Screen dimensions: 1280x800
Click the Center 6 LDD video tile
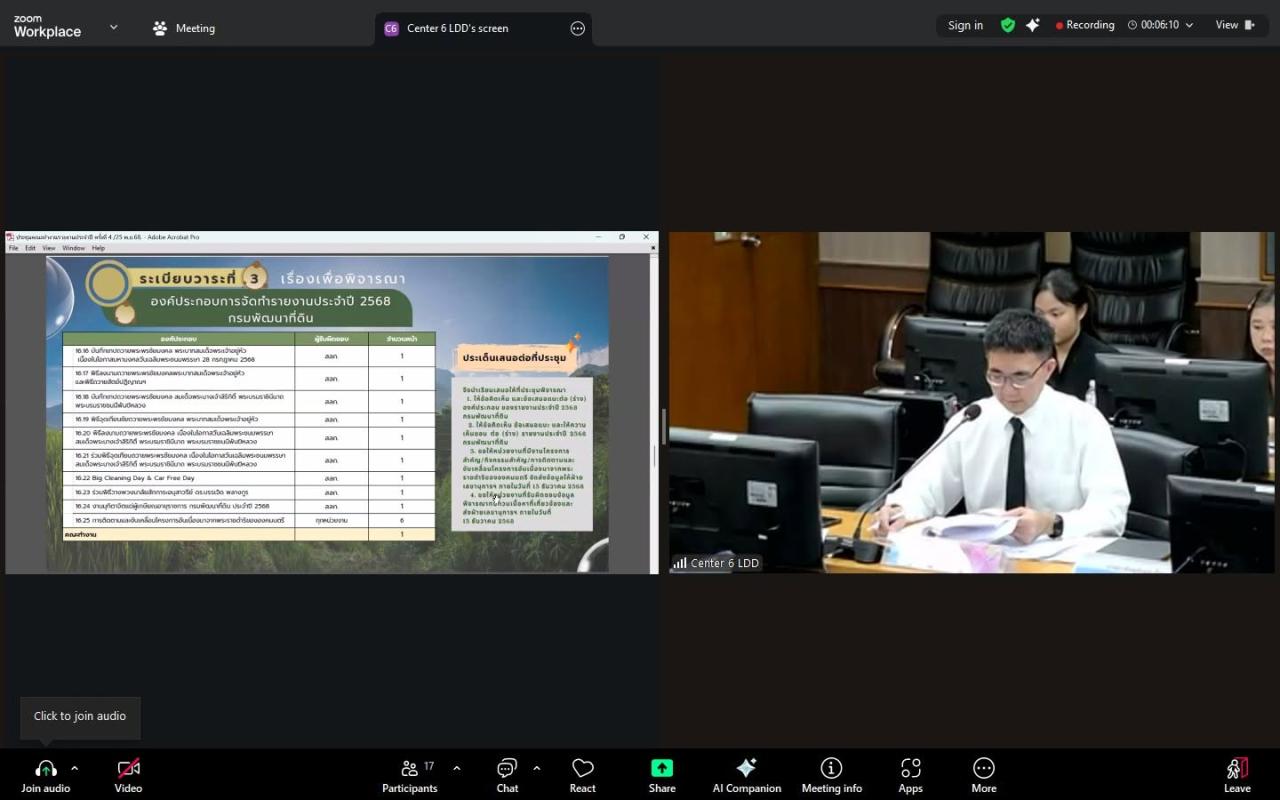(971, 402)
